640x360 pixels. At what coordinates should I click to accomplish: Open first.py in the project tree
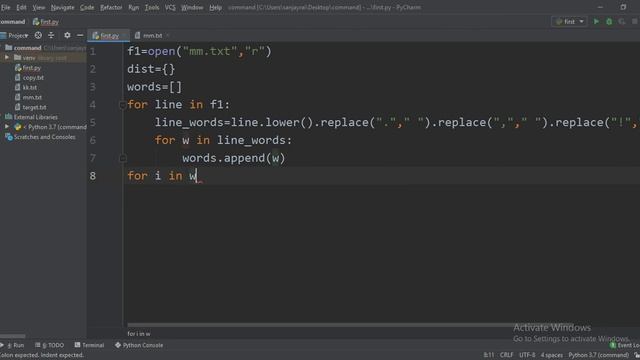[x=32, y=68]
